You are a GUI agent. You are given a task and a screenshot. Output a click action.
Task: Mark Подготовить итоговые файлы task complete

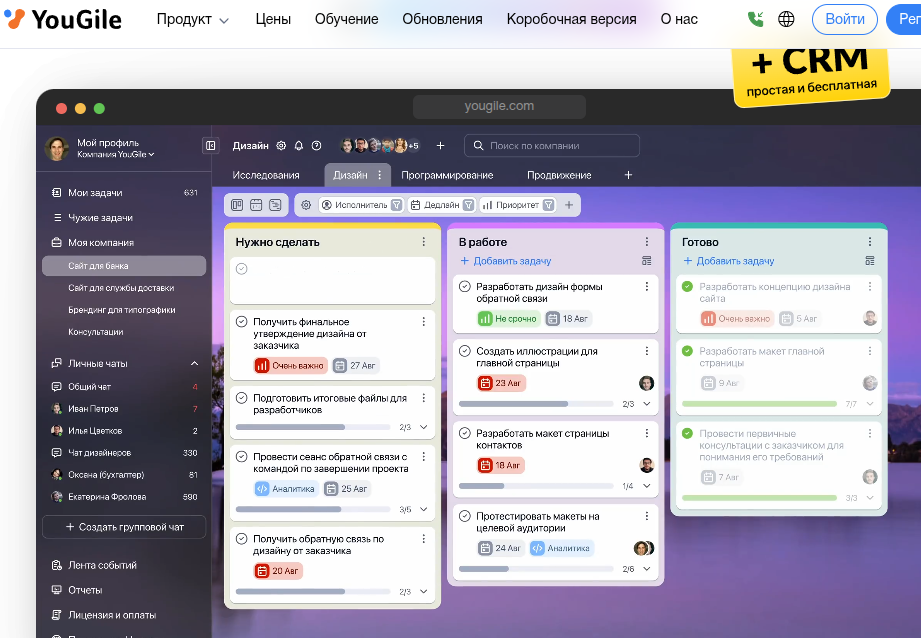[x=241, y=398]
